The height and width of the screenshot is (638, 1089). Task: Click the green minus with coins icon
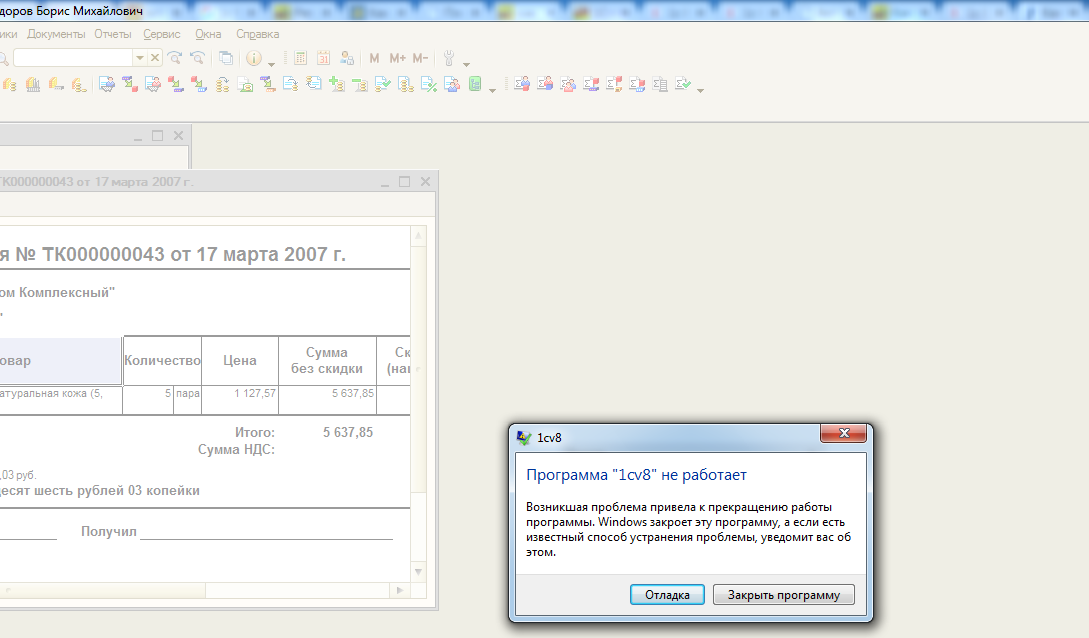pyautogui.click(x=360, y=85)
